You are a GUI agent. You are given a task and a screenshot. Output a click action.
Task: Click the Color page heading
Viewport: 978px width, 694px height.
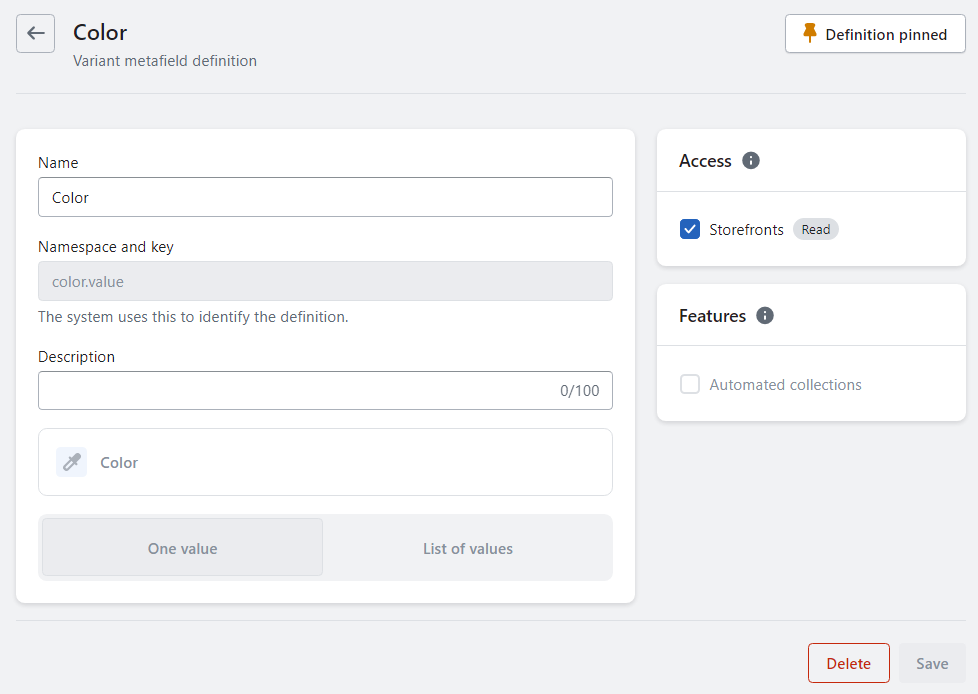pos(100,33)
